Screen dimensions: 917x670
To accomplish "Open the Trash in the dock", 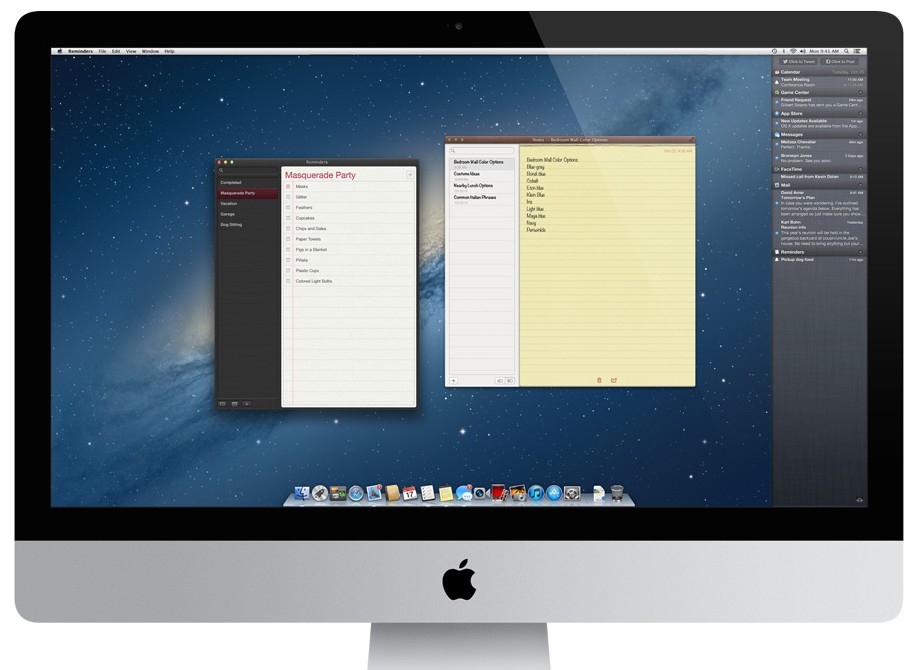I will click(x=618, y=493).
